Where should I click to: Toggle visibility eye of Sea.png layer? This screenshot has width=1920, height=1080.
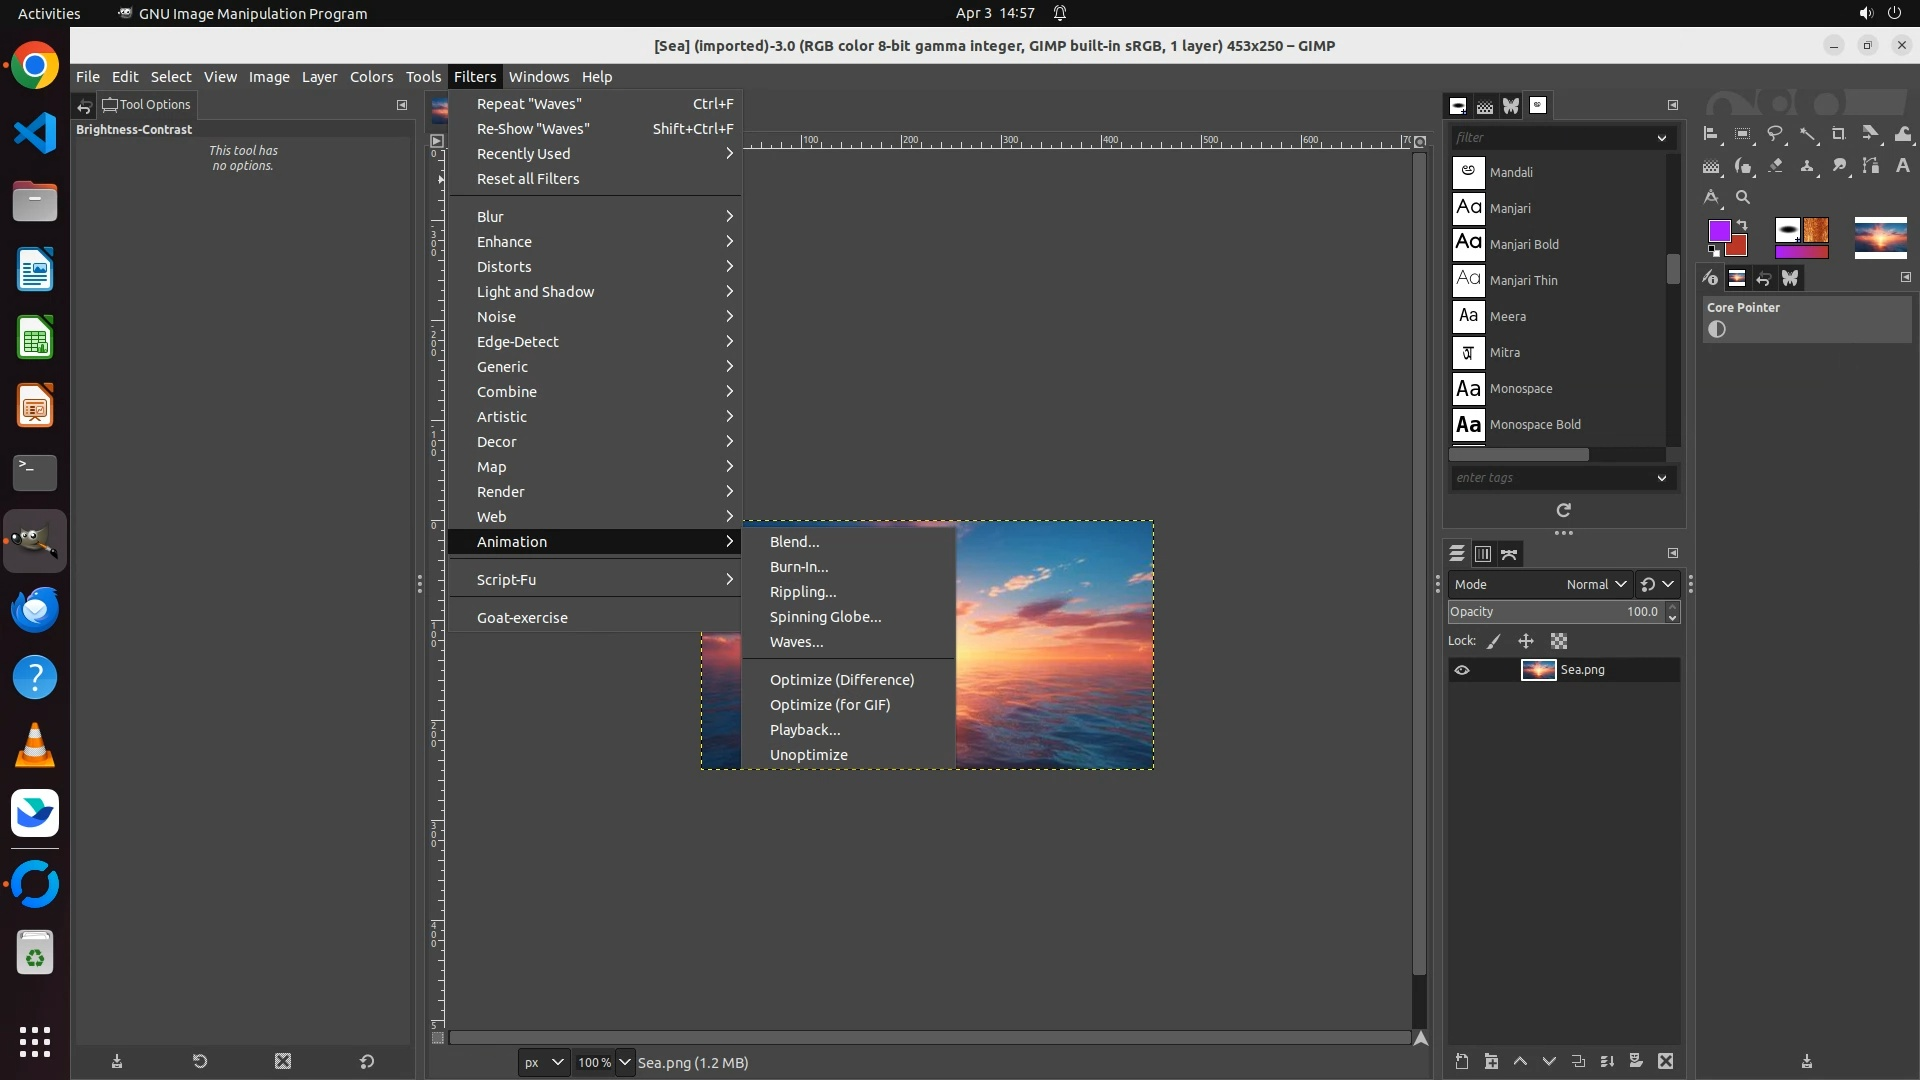1462,670
